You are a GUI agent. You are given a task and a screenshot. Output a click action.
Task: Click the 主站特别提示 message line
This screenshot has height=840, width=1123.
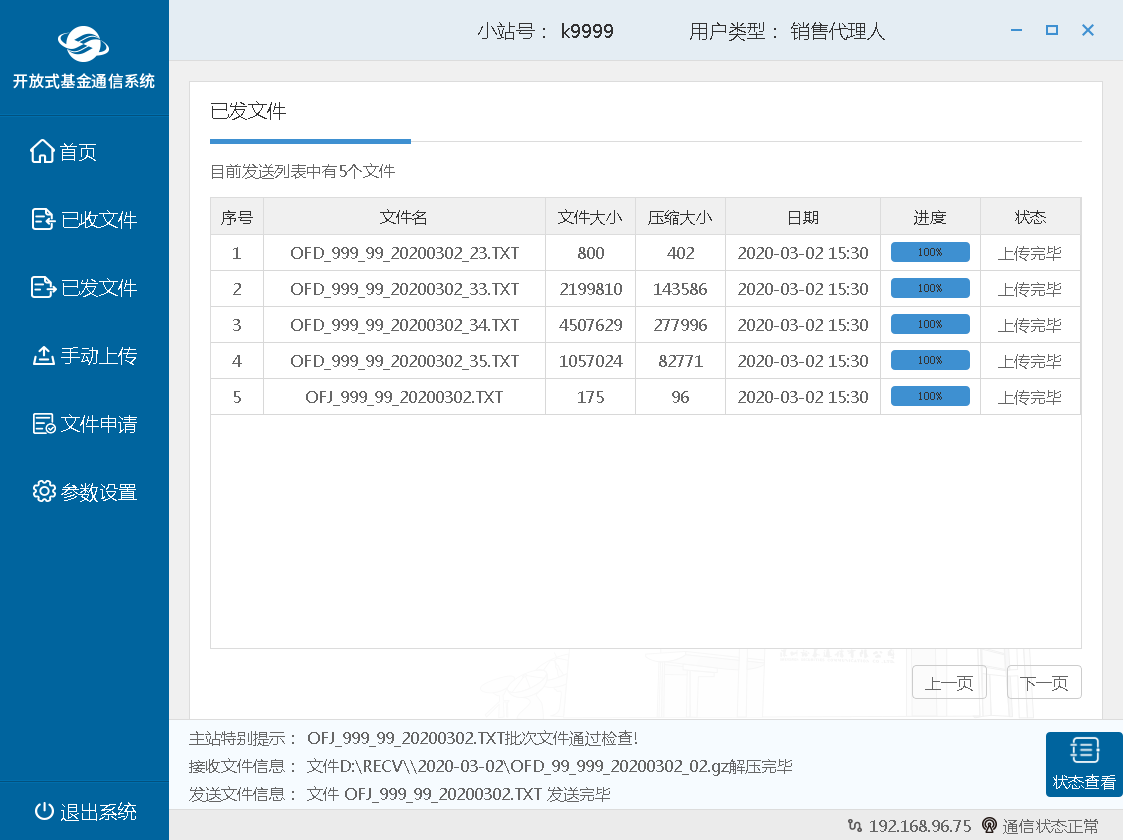tap(413, 738)
